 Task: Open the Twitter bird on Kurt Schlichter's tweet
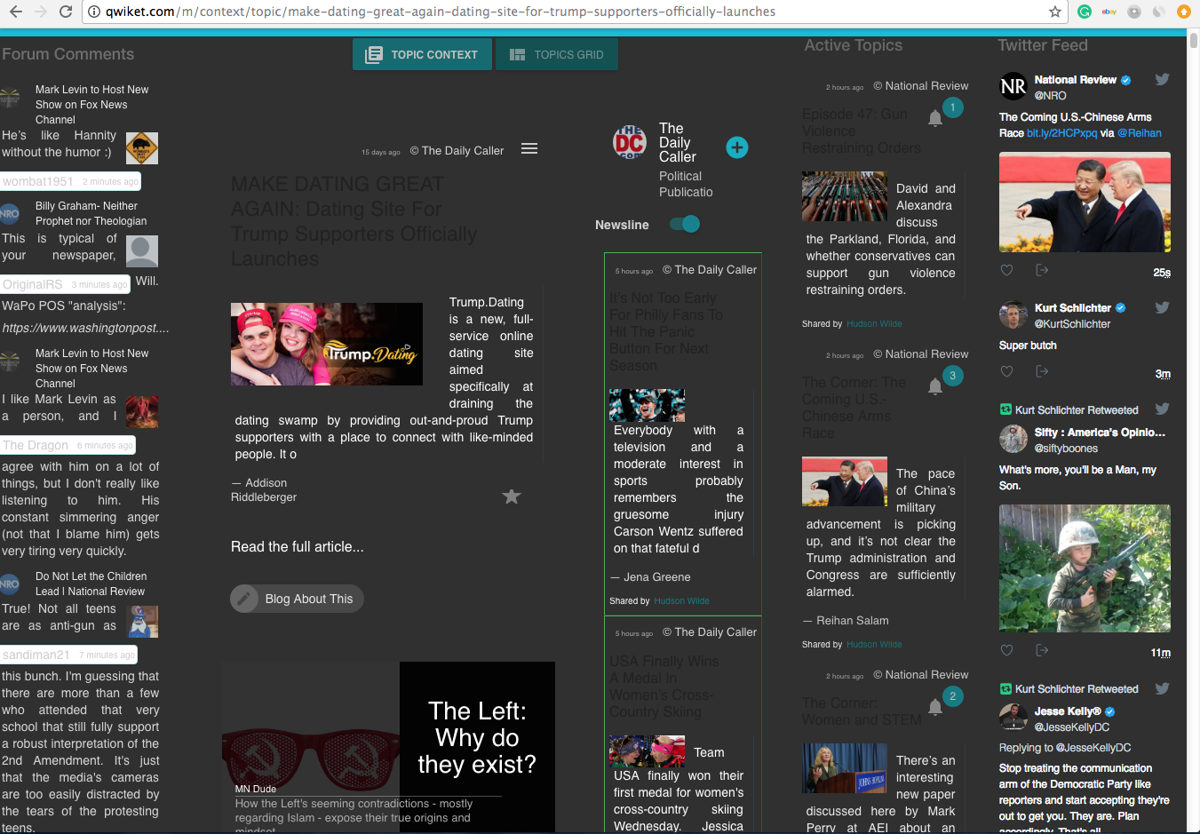[1162, 308]
